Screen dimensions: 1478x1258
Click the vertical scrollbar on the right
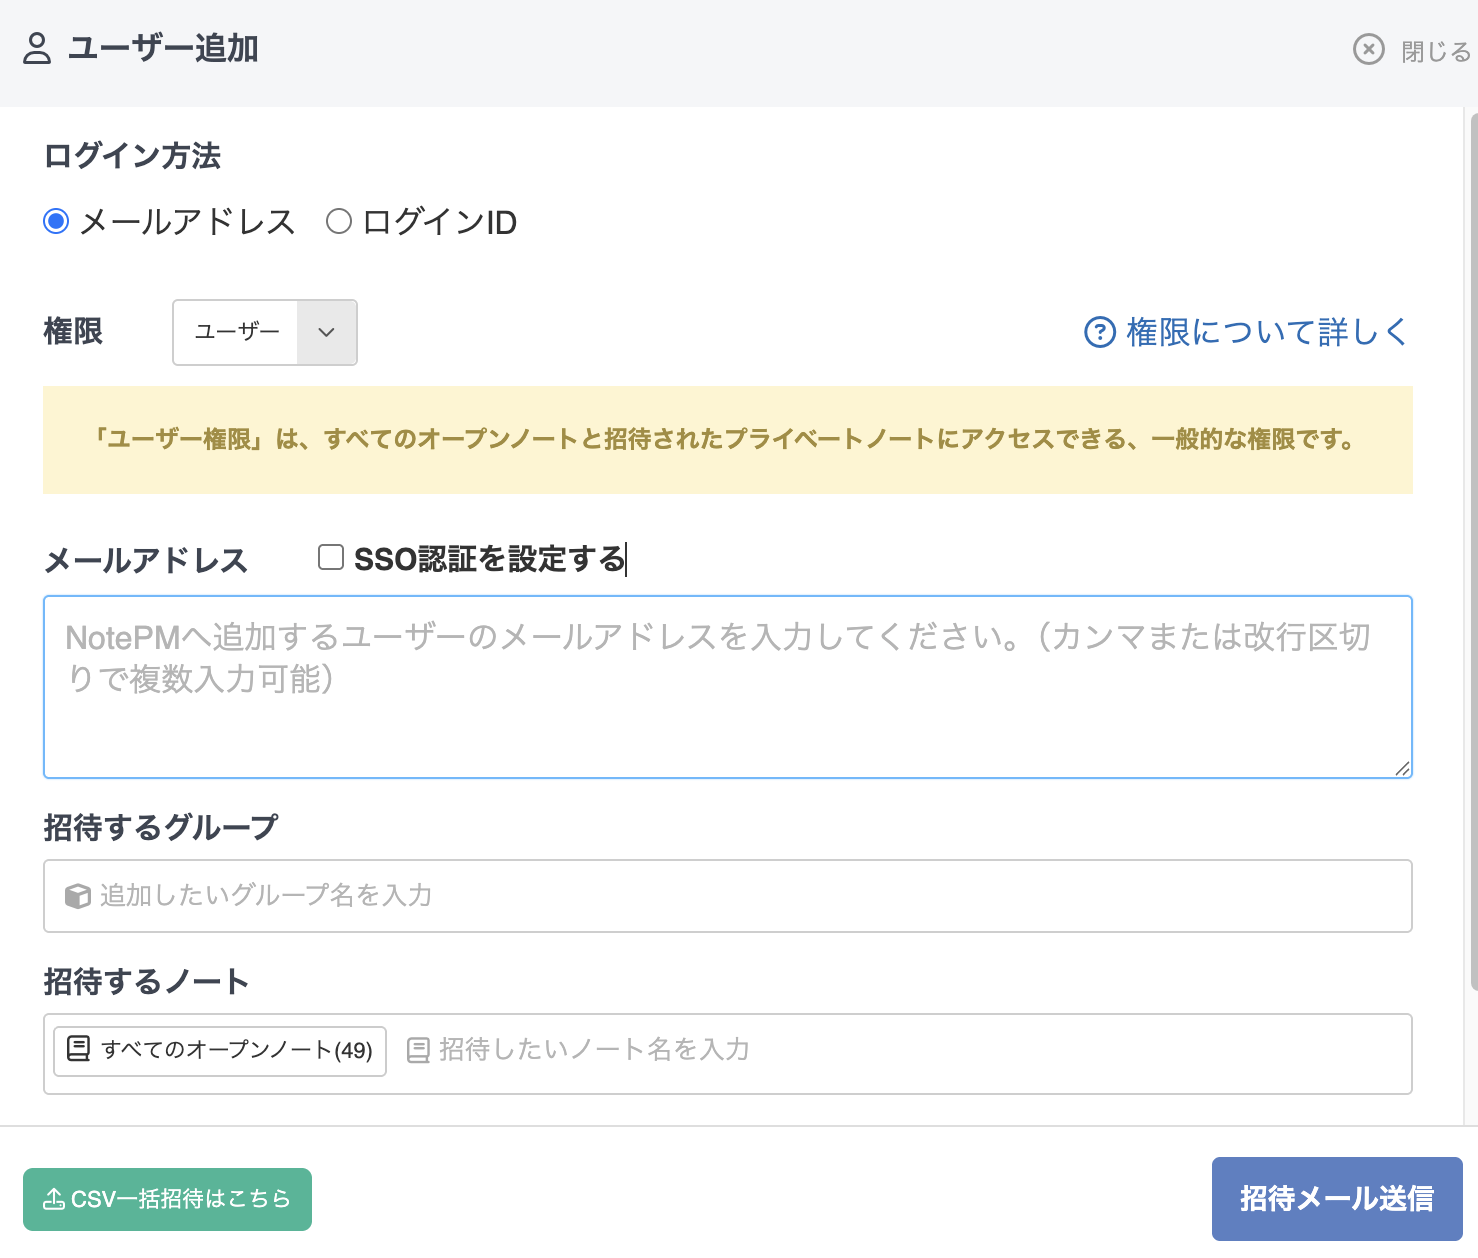point(1472,550)
